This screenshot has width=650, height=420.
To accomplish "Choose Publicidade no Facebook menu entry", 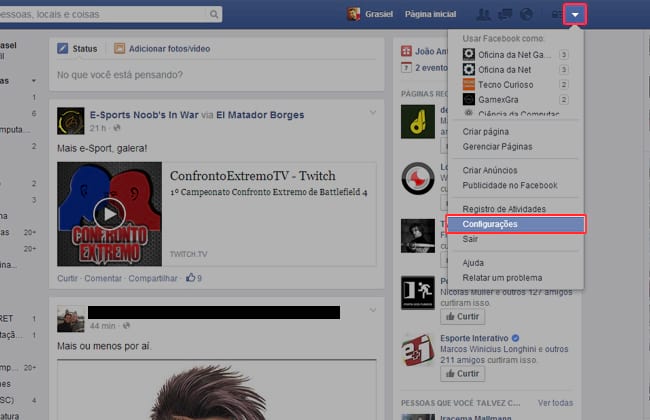I will click(510, 185).
